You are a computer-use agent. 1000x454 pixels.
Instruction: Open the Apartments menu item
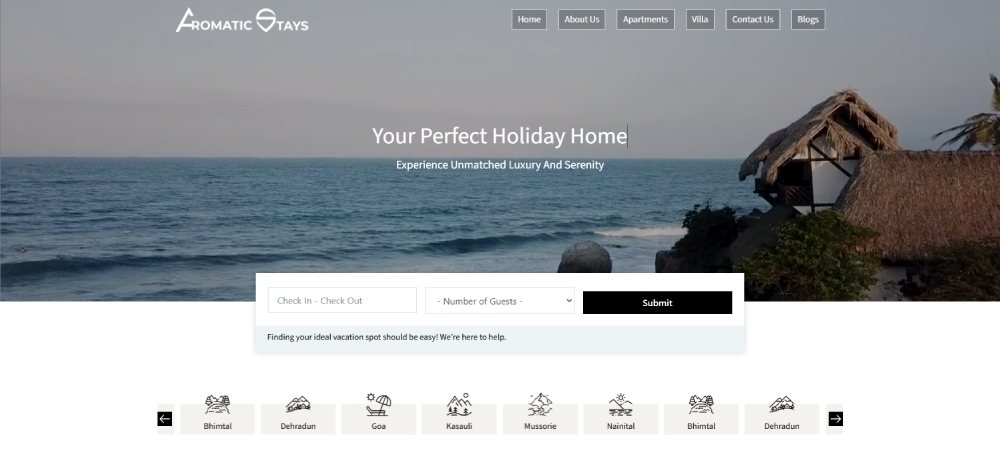point(645,19)
